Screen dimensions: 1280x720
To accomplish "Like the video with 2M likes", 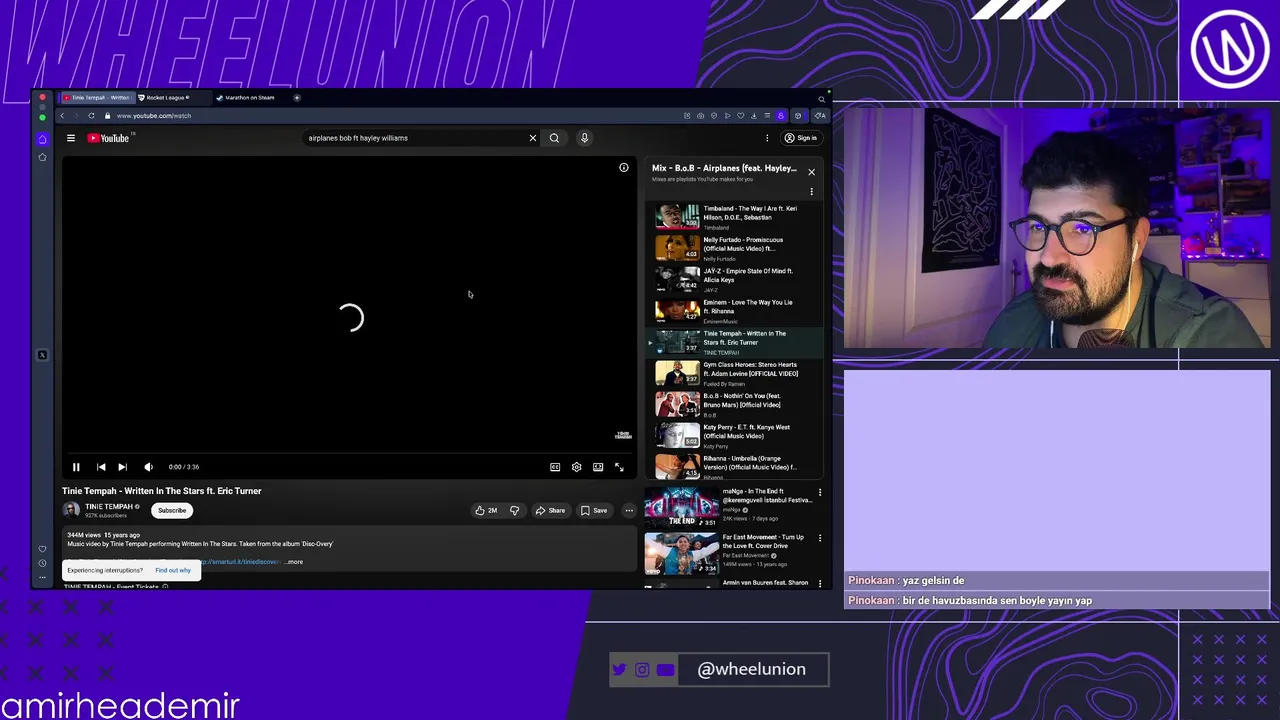I will [486, 510].
